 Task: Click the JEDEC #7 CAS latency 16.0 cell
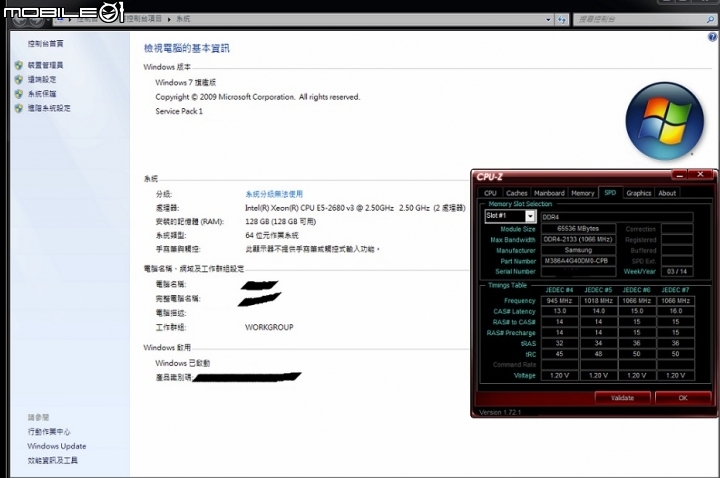pos(675,311)
